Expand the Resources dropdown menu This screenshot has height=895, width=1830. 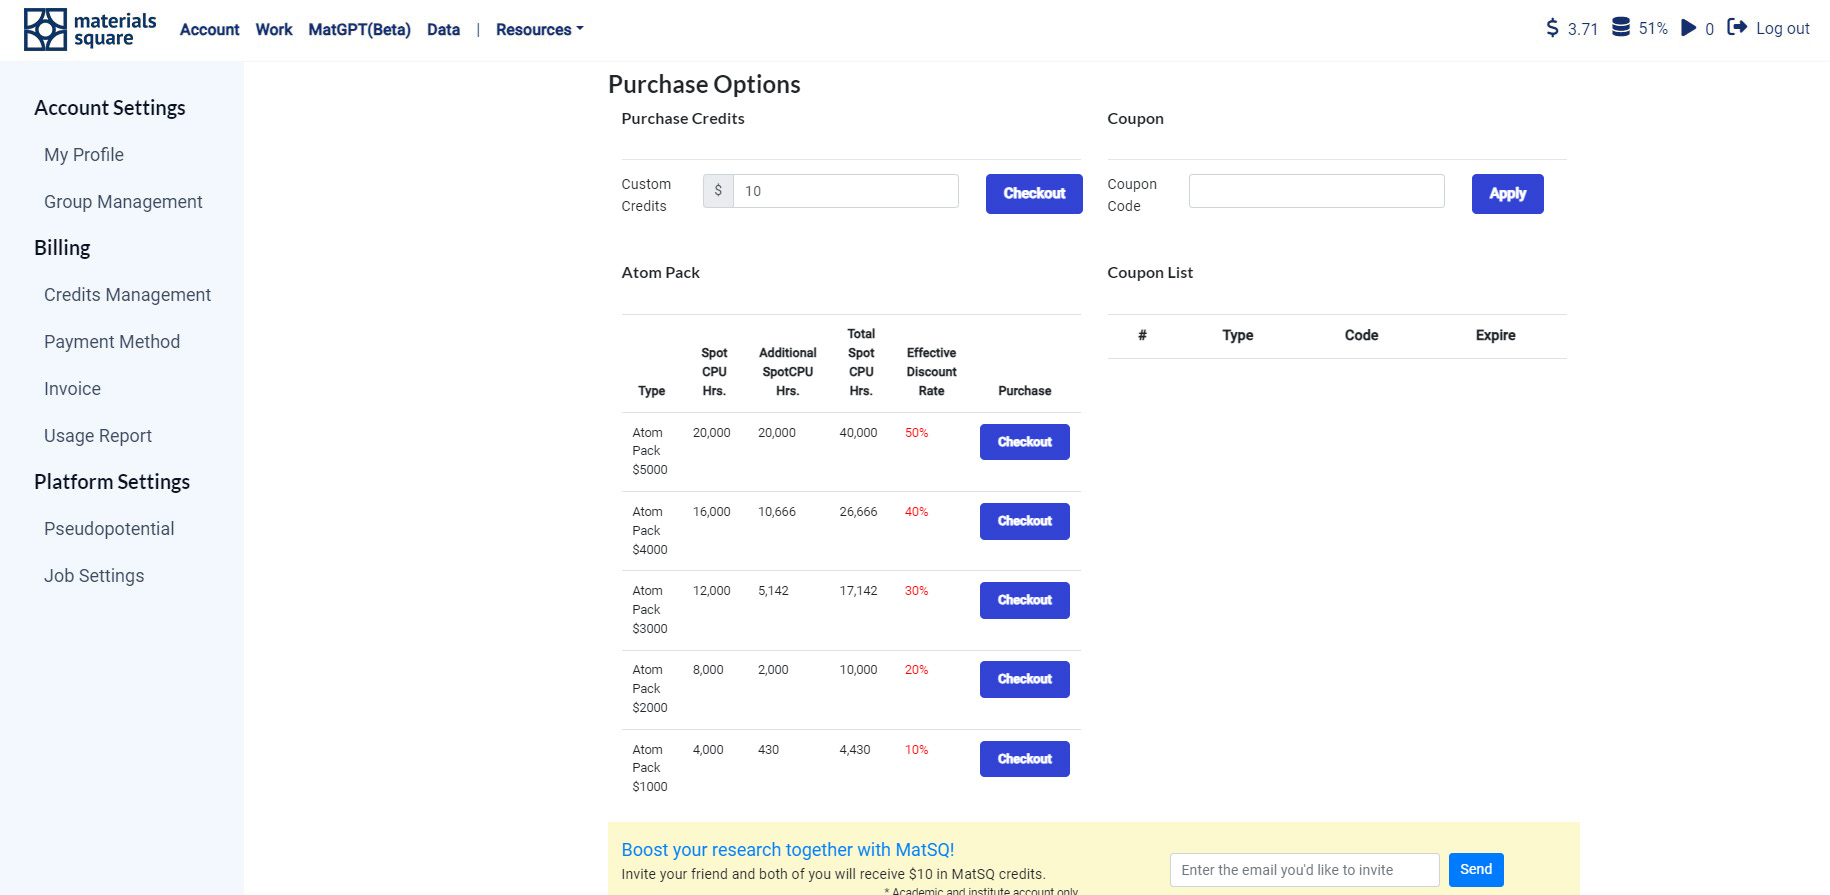point(539,30)
